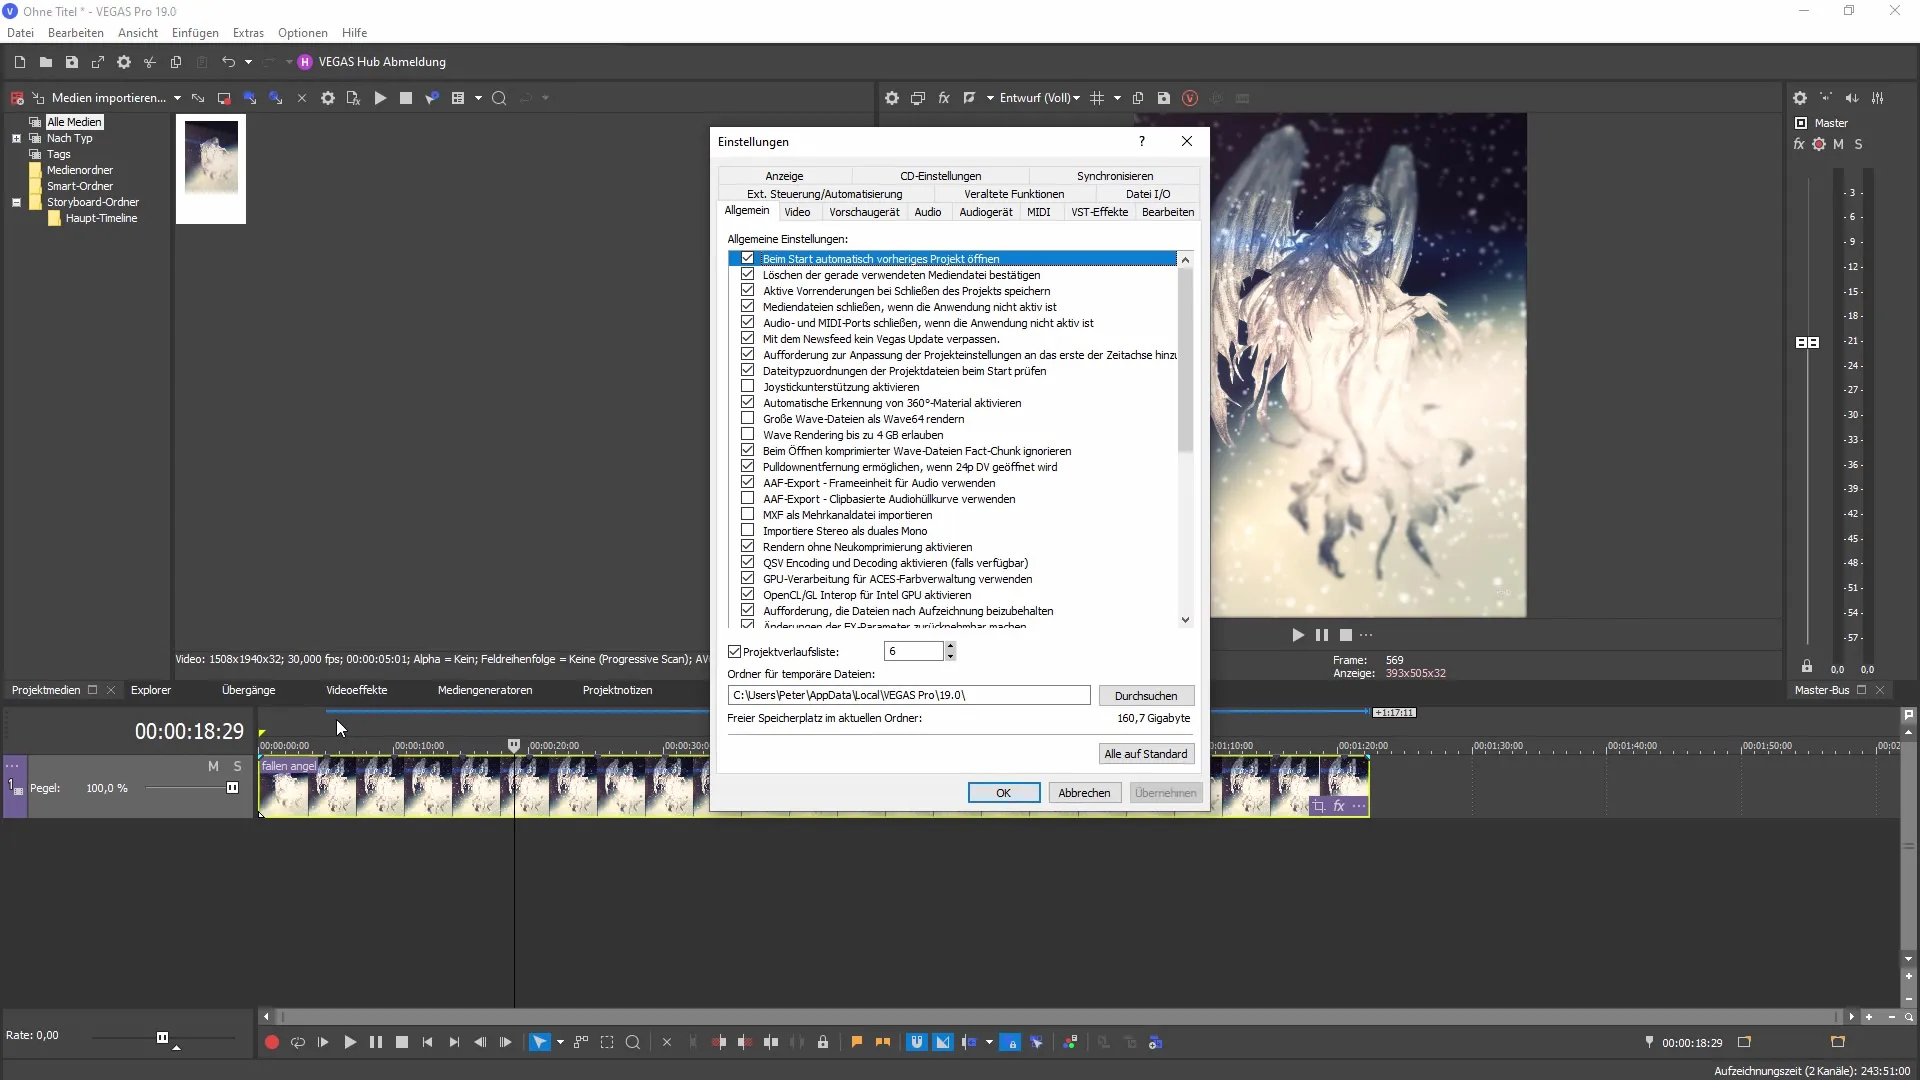Toggle 'MXF als Mehrkanaldatei importieren' checkbox
Viewport: 1920px width, 1080px height.
coord(747,514)
